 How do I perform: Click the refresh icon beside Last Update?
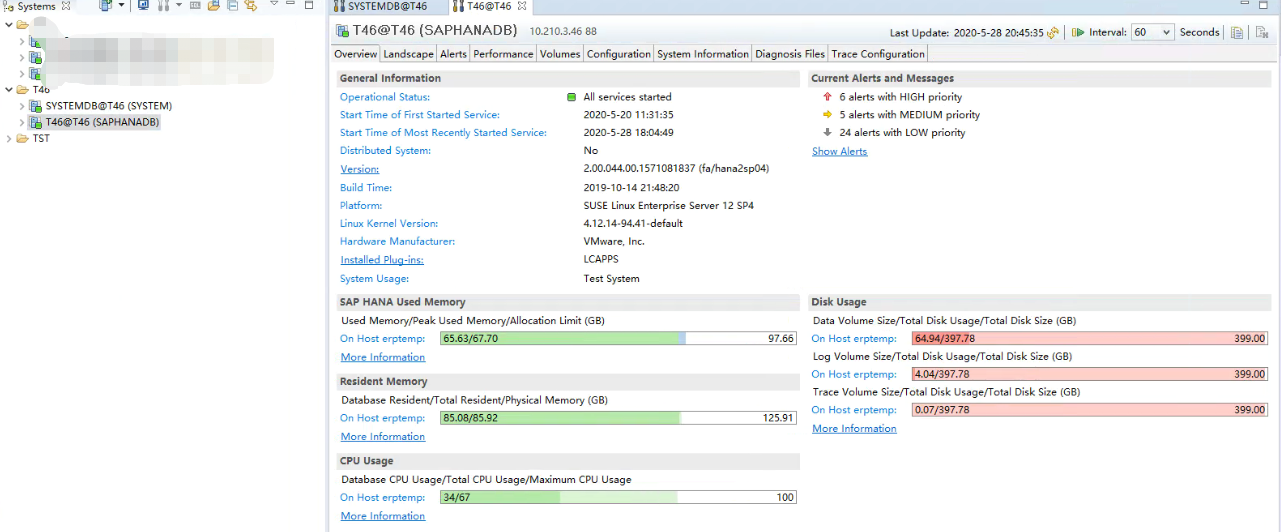pyautogui.click(x=1053, y=32)
